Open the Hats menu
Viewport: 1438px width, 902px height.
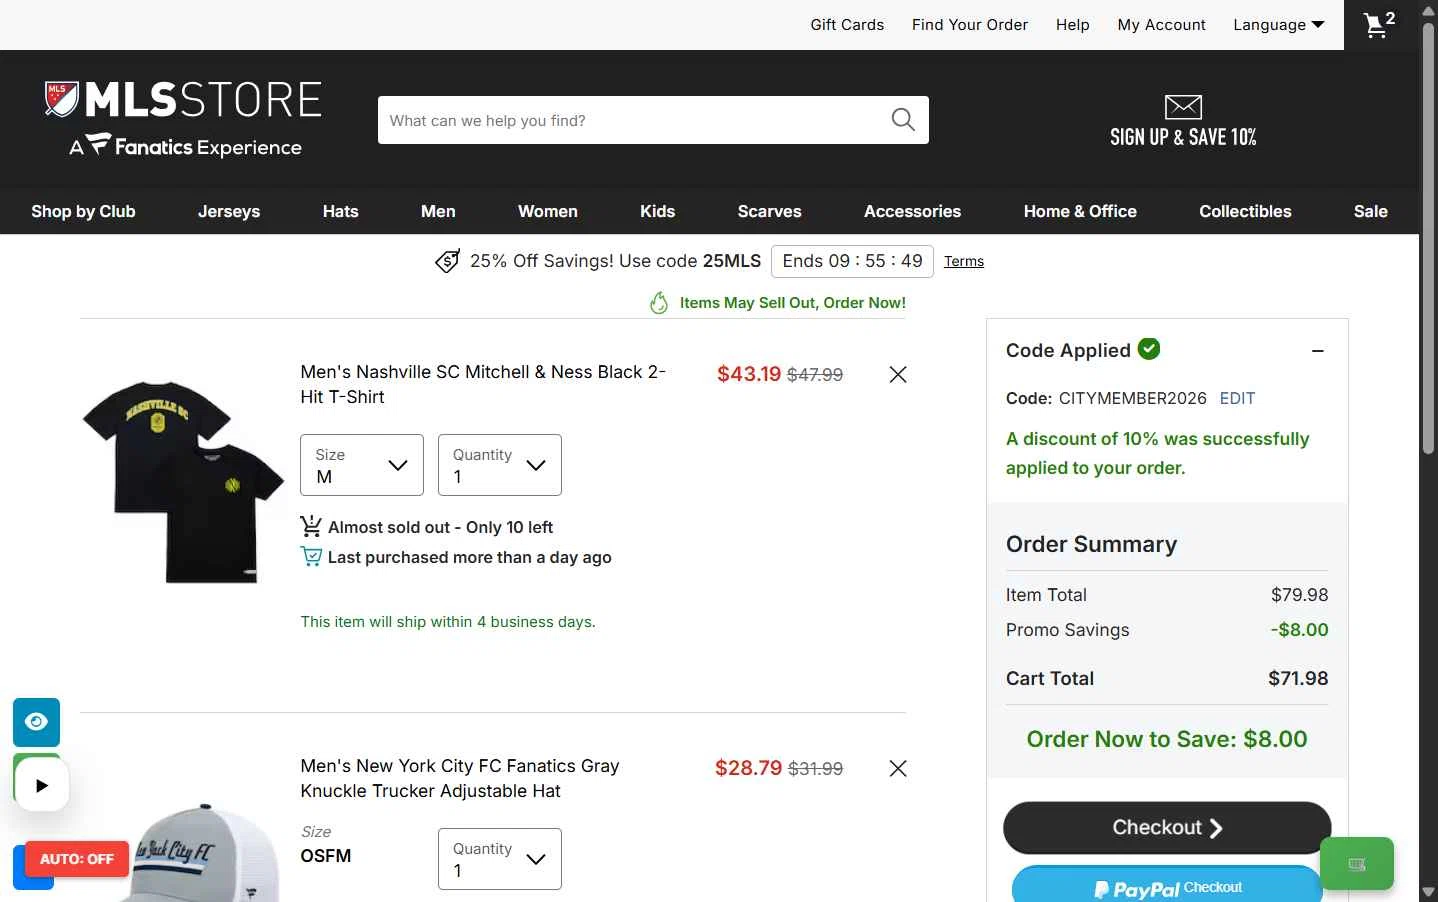[x=341, y=211]
